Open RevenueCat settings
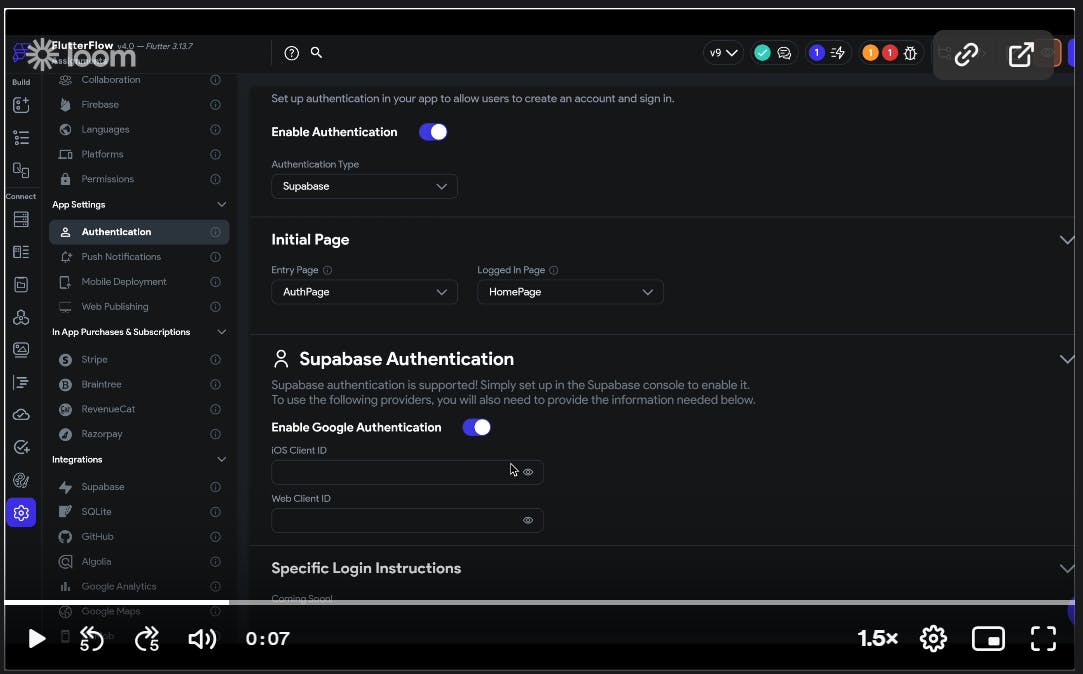1083x674 pixels. click(x=139, y=410)
